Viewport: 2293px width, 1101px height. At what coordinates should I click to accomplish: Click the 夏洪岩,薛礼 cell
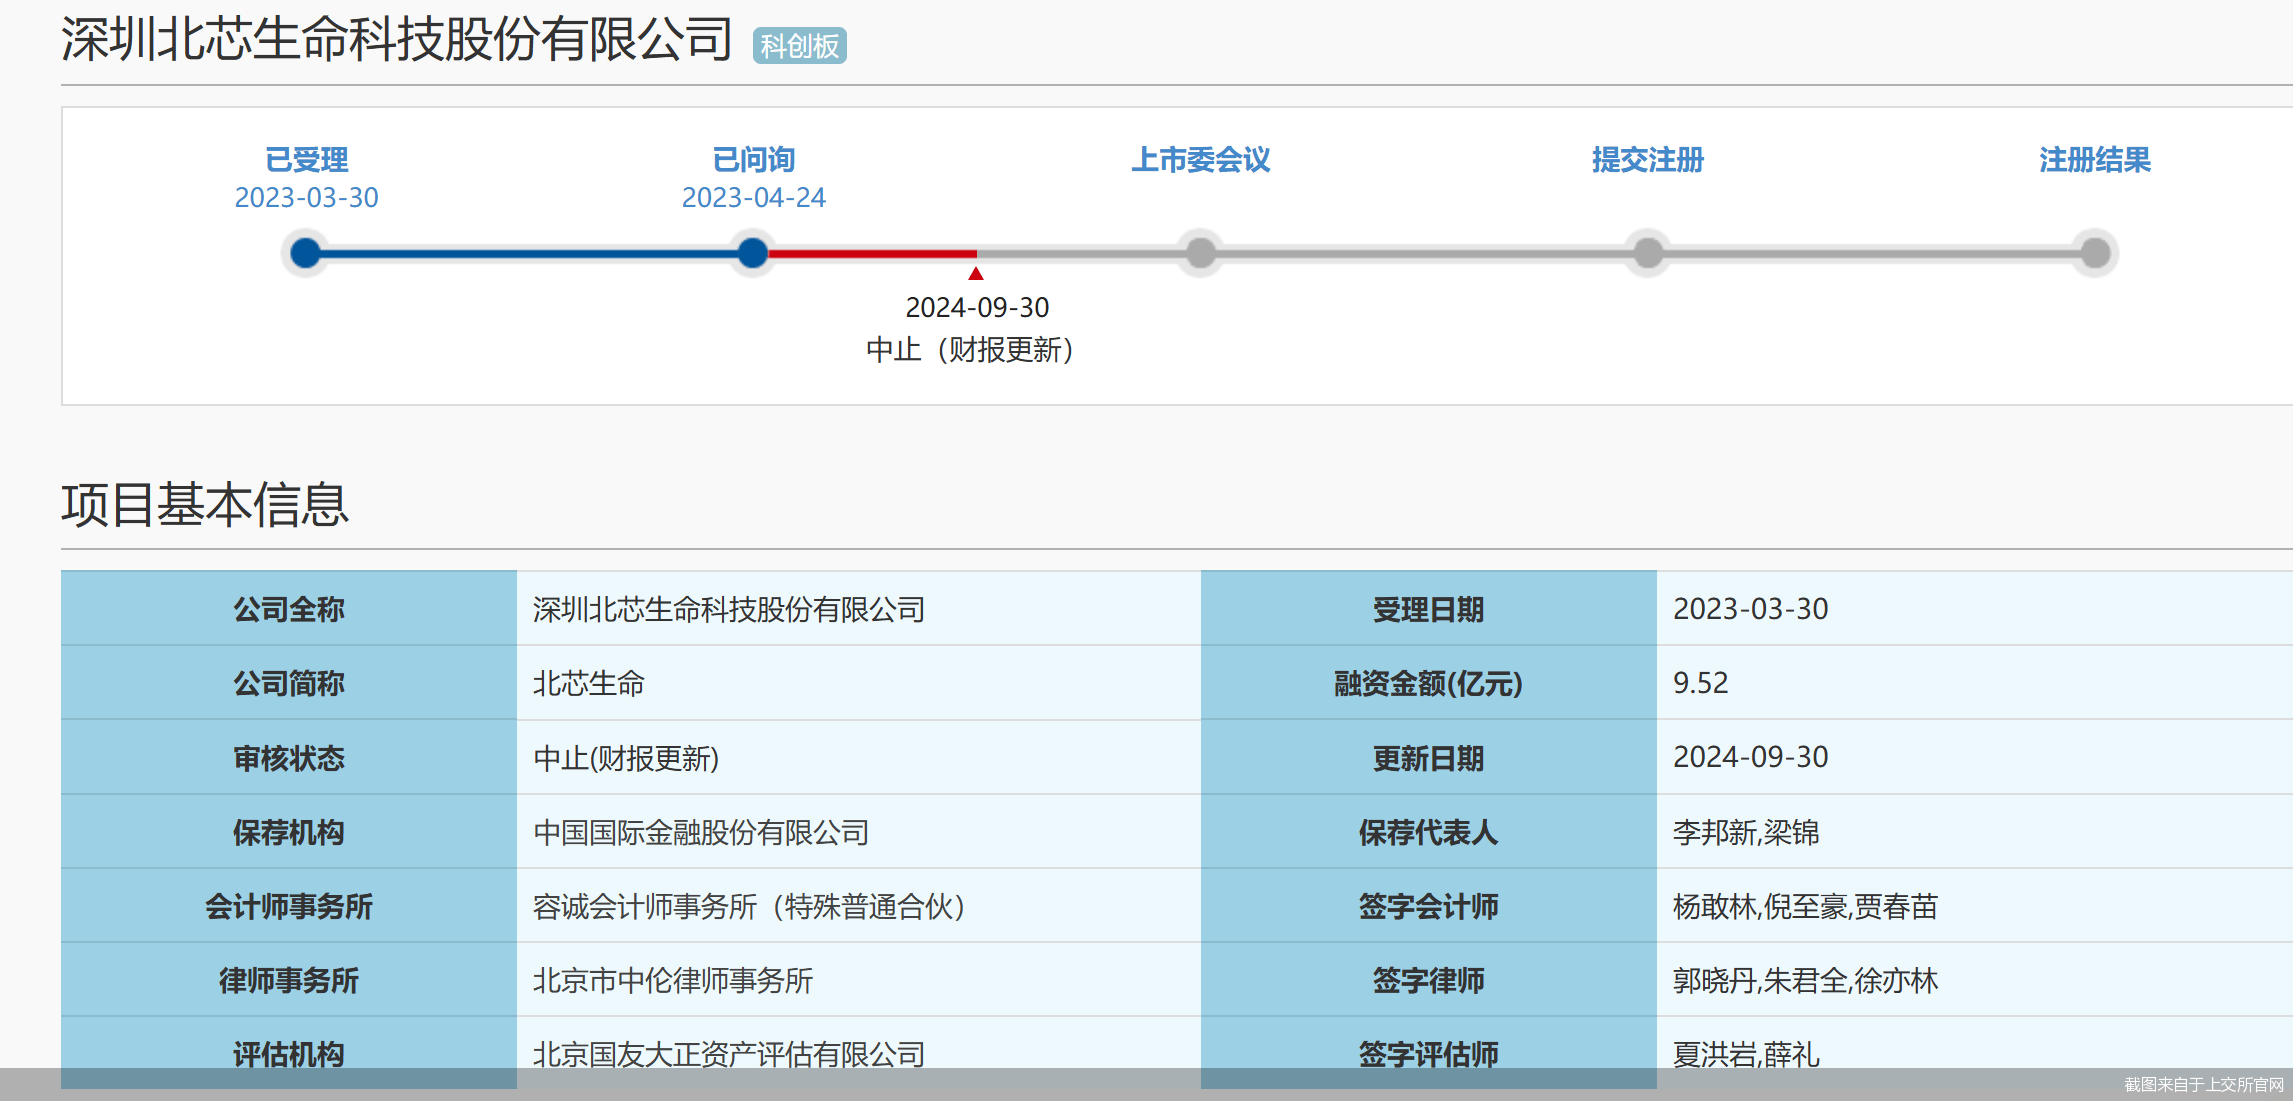tap(1974, 1053)
